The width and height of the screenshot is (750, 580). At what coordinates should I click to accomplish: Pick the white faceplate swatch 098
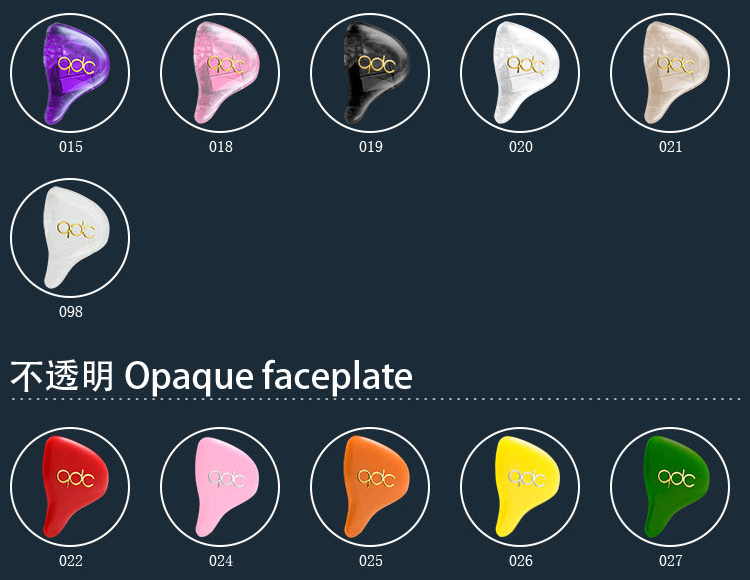[x=70, y=238]
